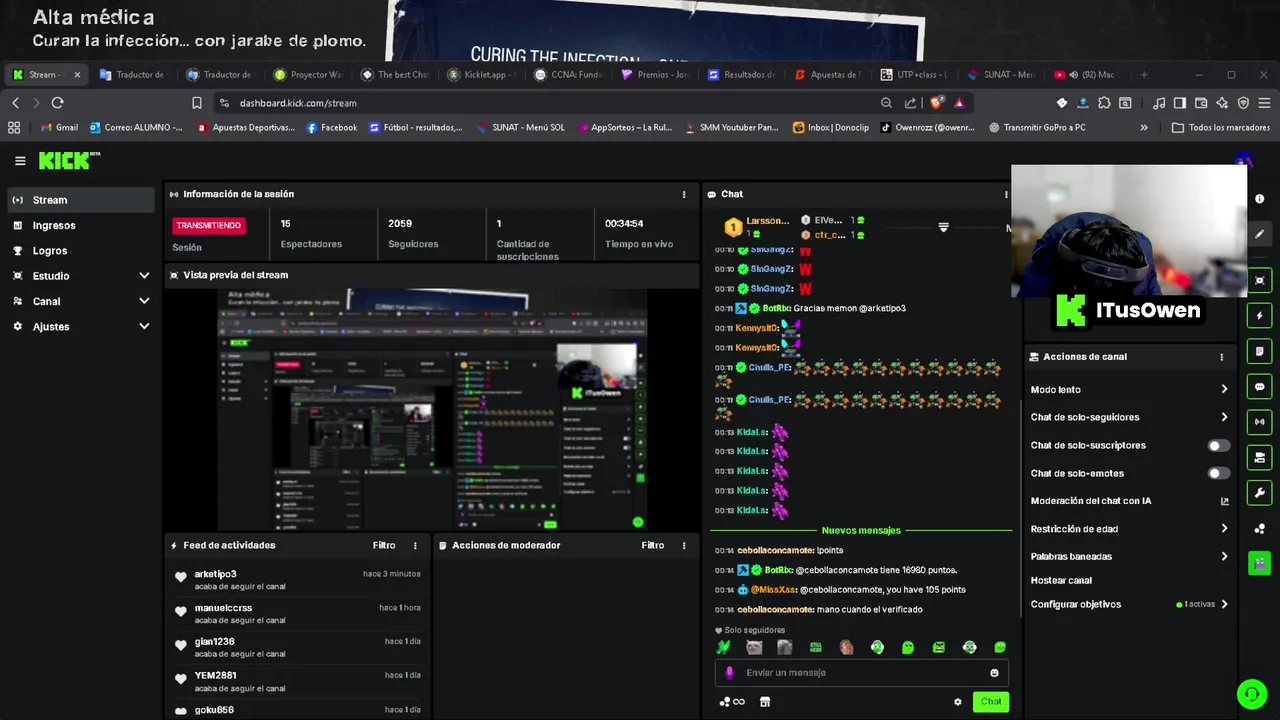Open green support headset button
Image resolution: width=1280 pixels, height=720 pixels.
click(x=1250, y=693)
